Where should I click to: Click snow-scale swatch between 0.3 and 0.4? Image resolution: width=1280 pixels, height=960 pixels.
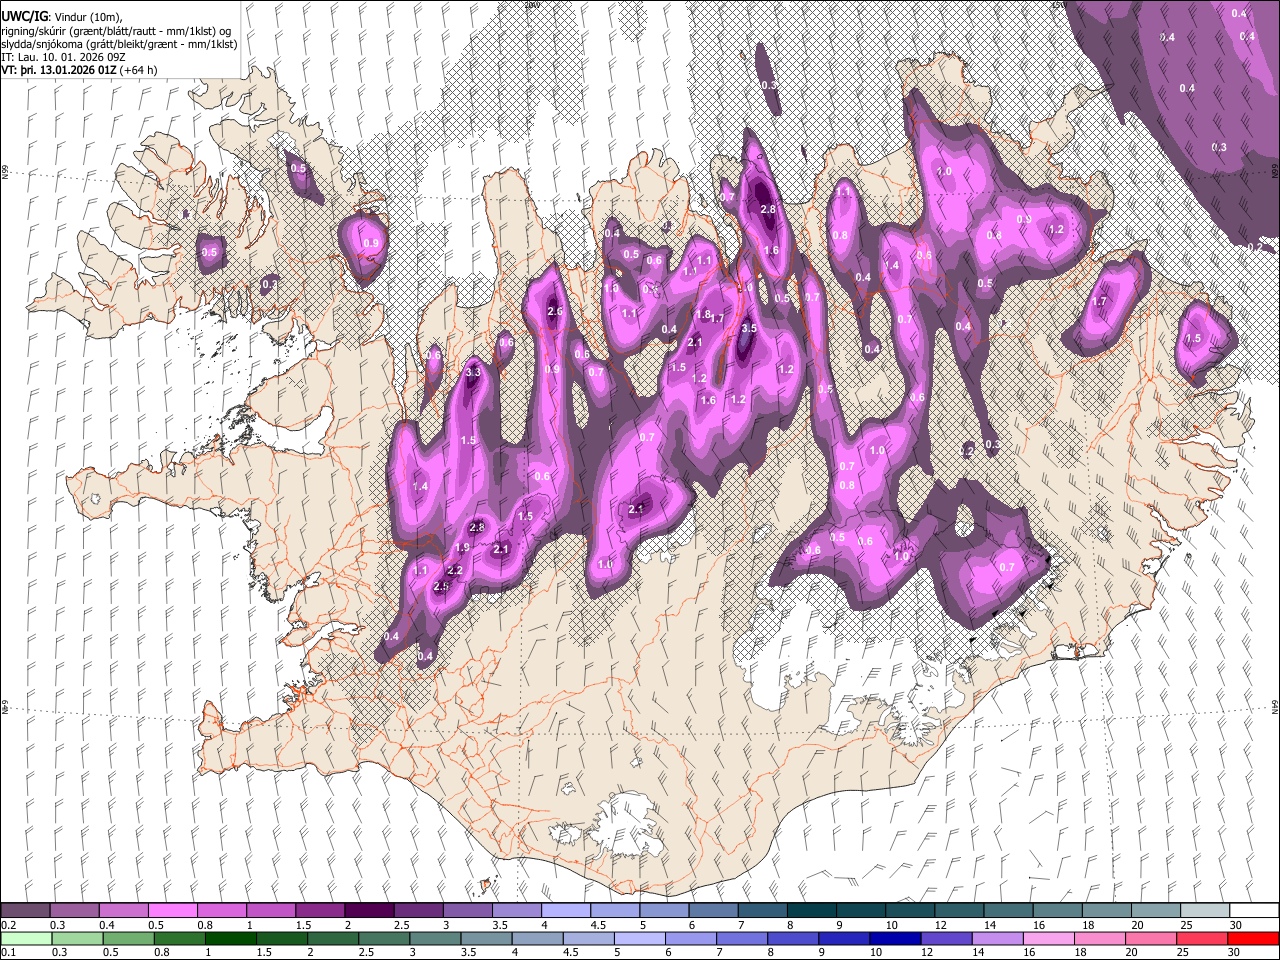click(x=75, y=910)
